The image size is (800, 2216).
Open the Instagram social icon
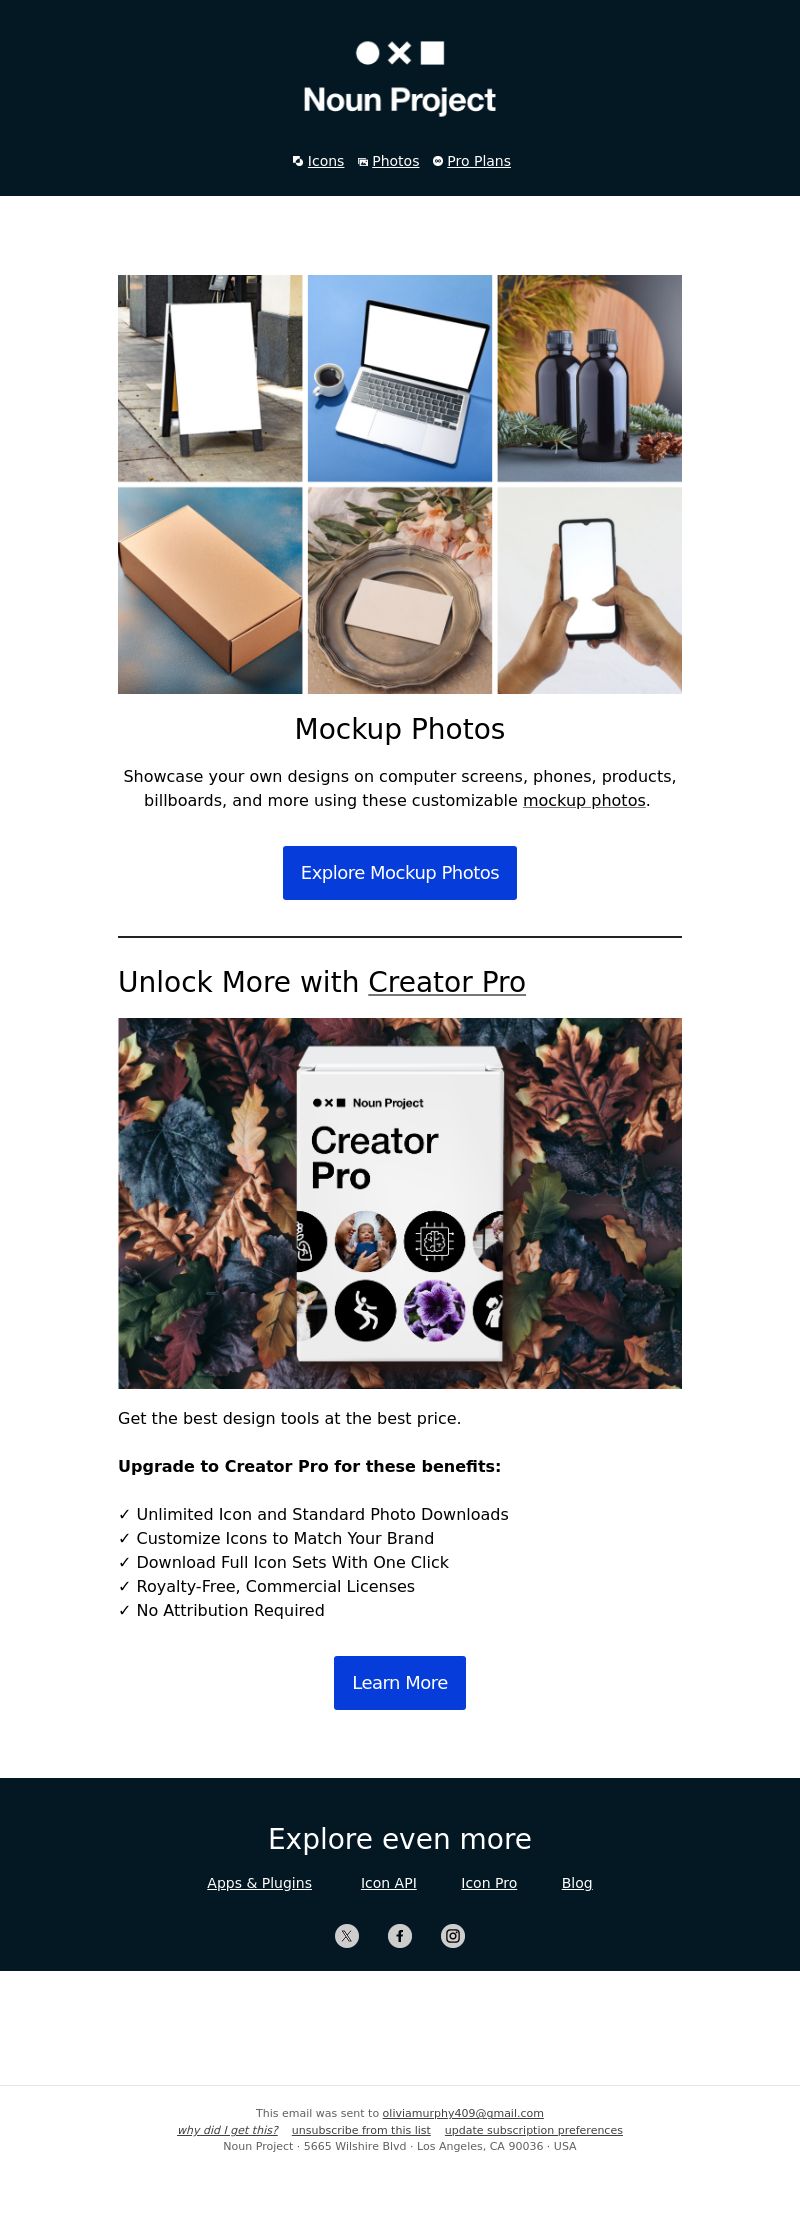pos(453,1936)
